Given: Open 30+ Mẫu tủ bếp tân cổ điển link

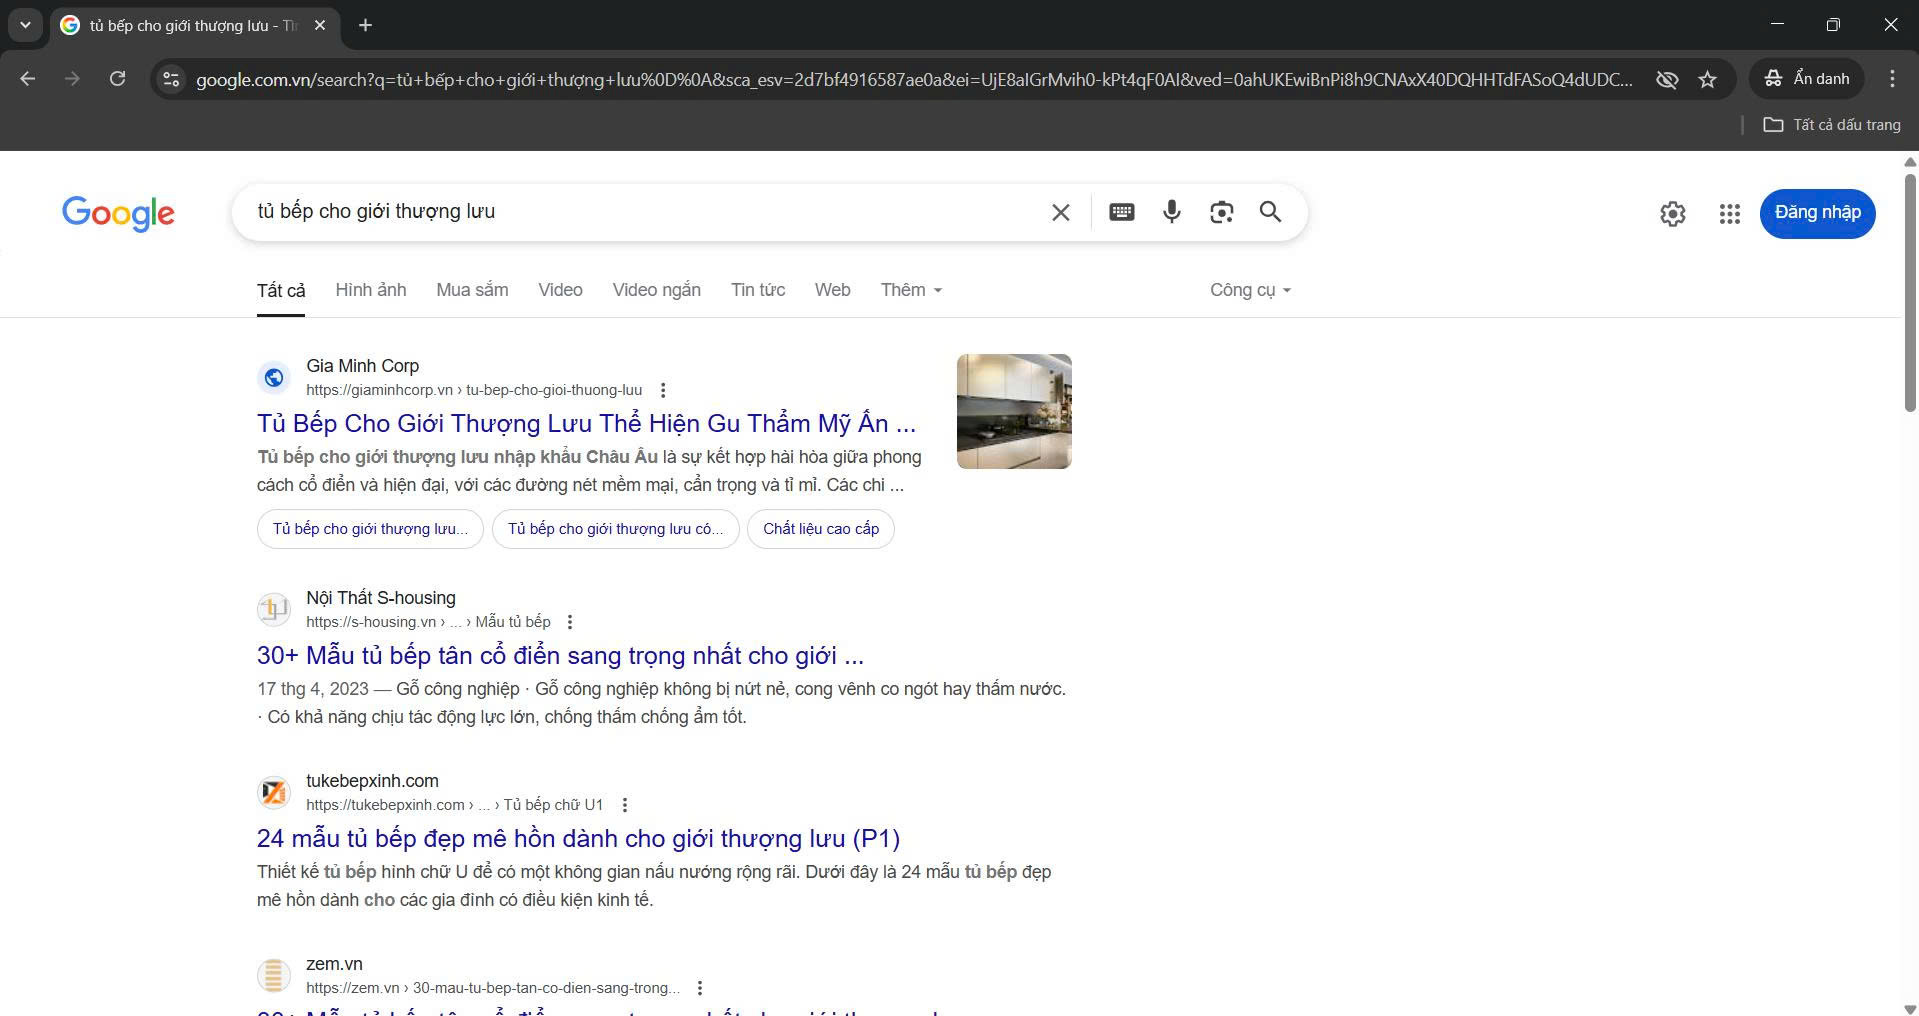Looking at the screenshot, I should [560, 655].
